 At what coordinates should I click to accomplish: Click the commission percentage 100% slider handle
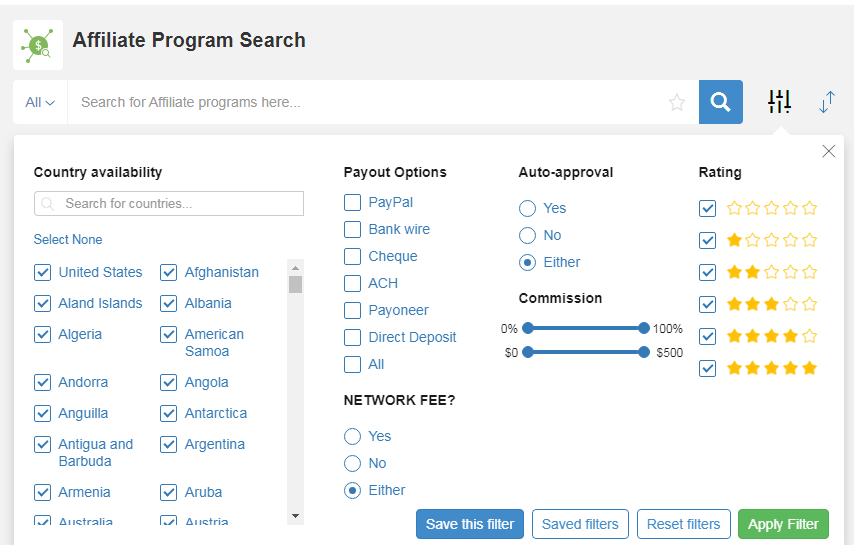tap(644, 328)
